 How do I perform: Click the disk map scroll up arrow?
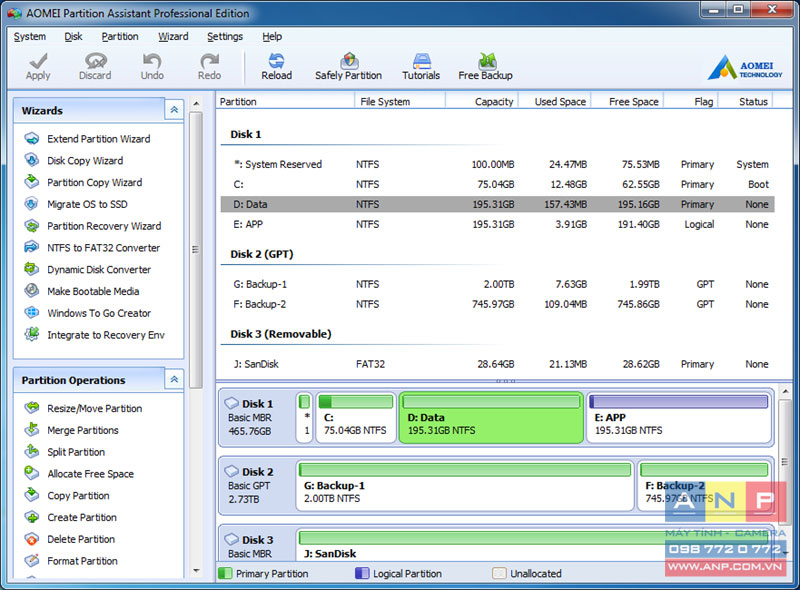pos(785,392)
